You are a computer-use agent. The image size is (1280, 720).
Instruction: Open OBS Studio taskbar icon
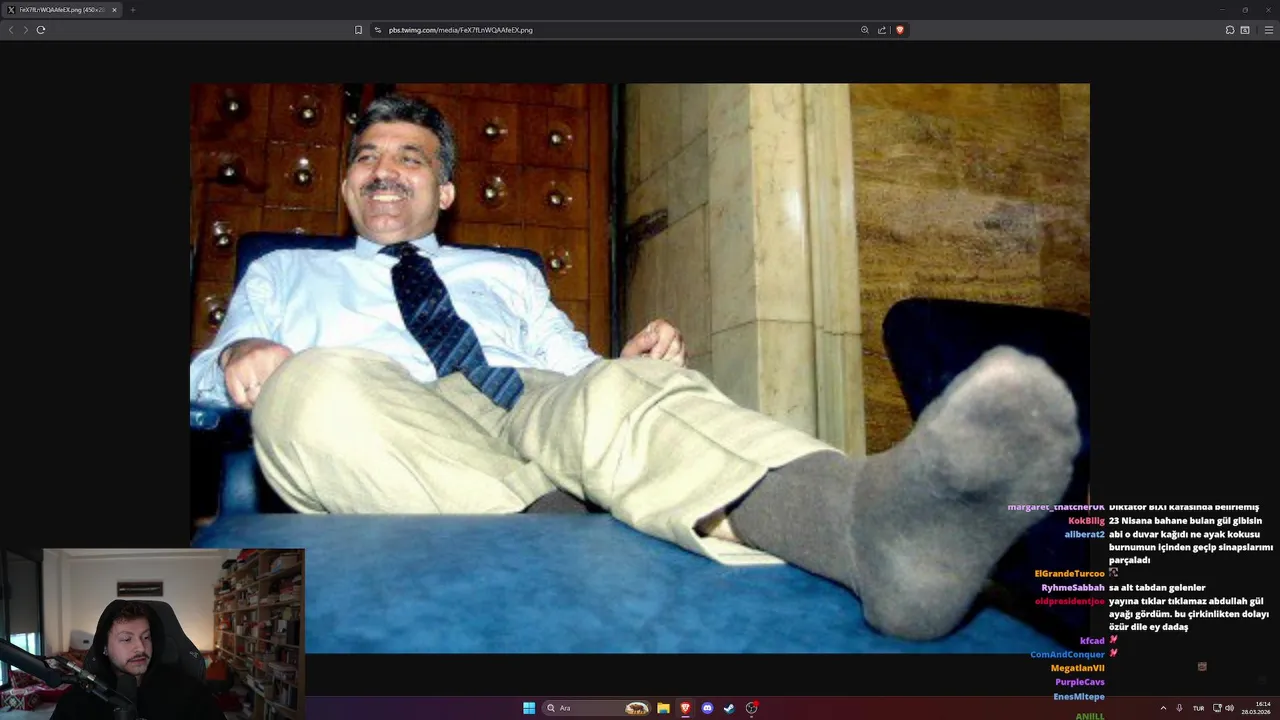pos(751,708)
